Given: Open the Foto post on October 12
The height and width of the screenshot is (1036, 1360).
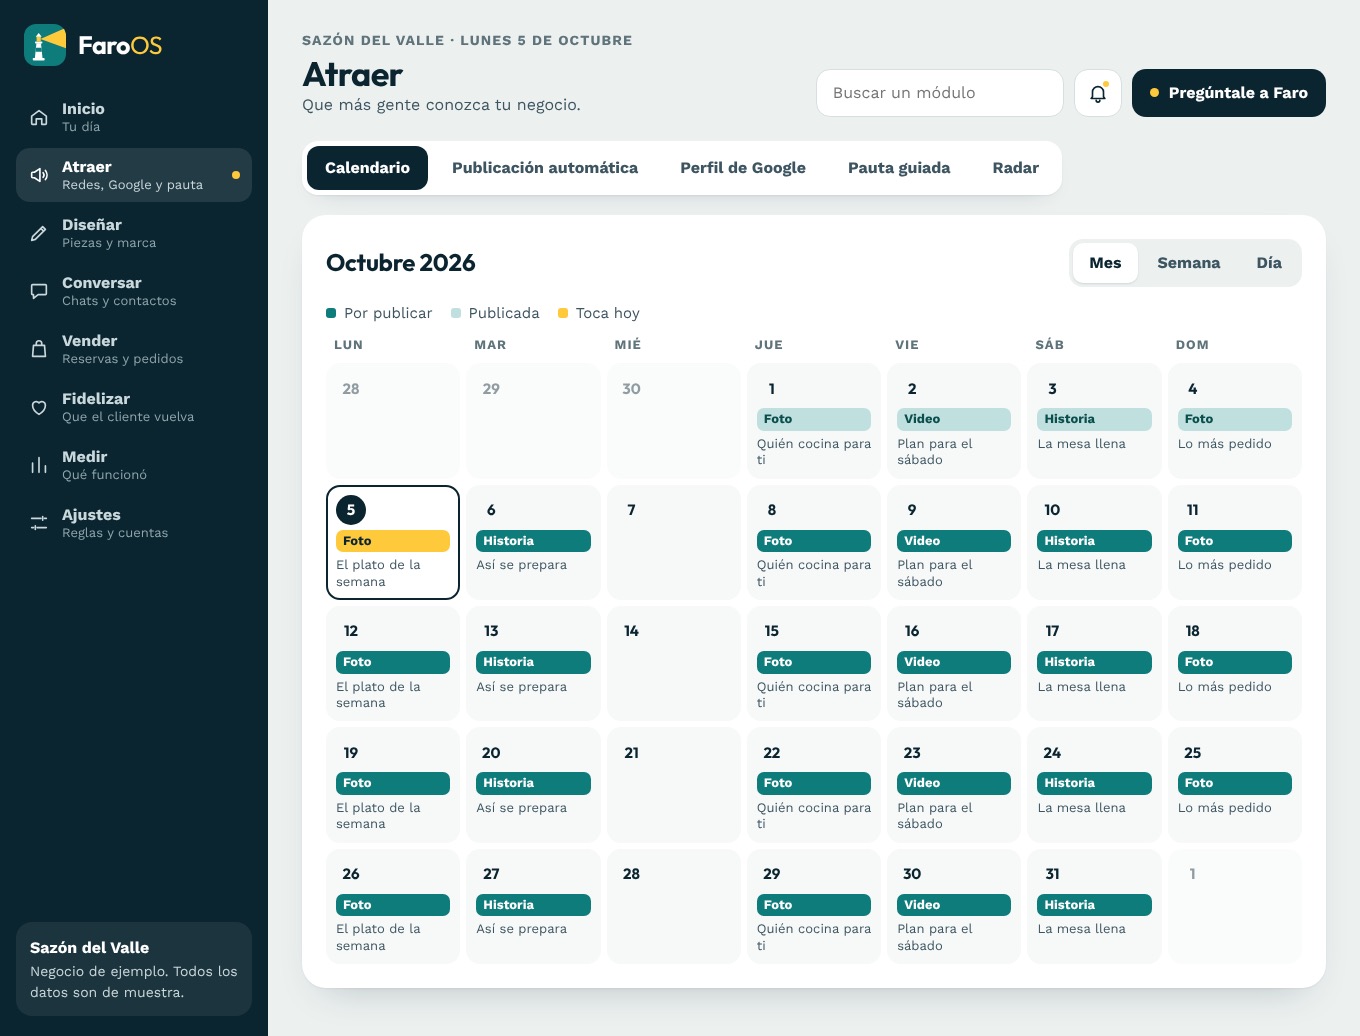Looking at the screenshot, I should (393, 662).
